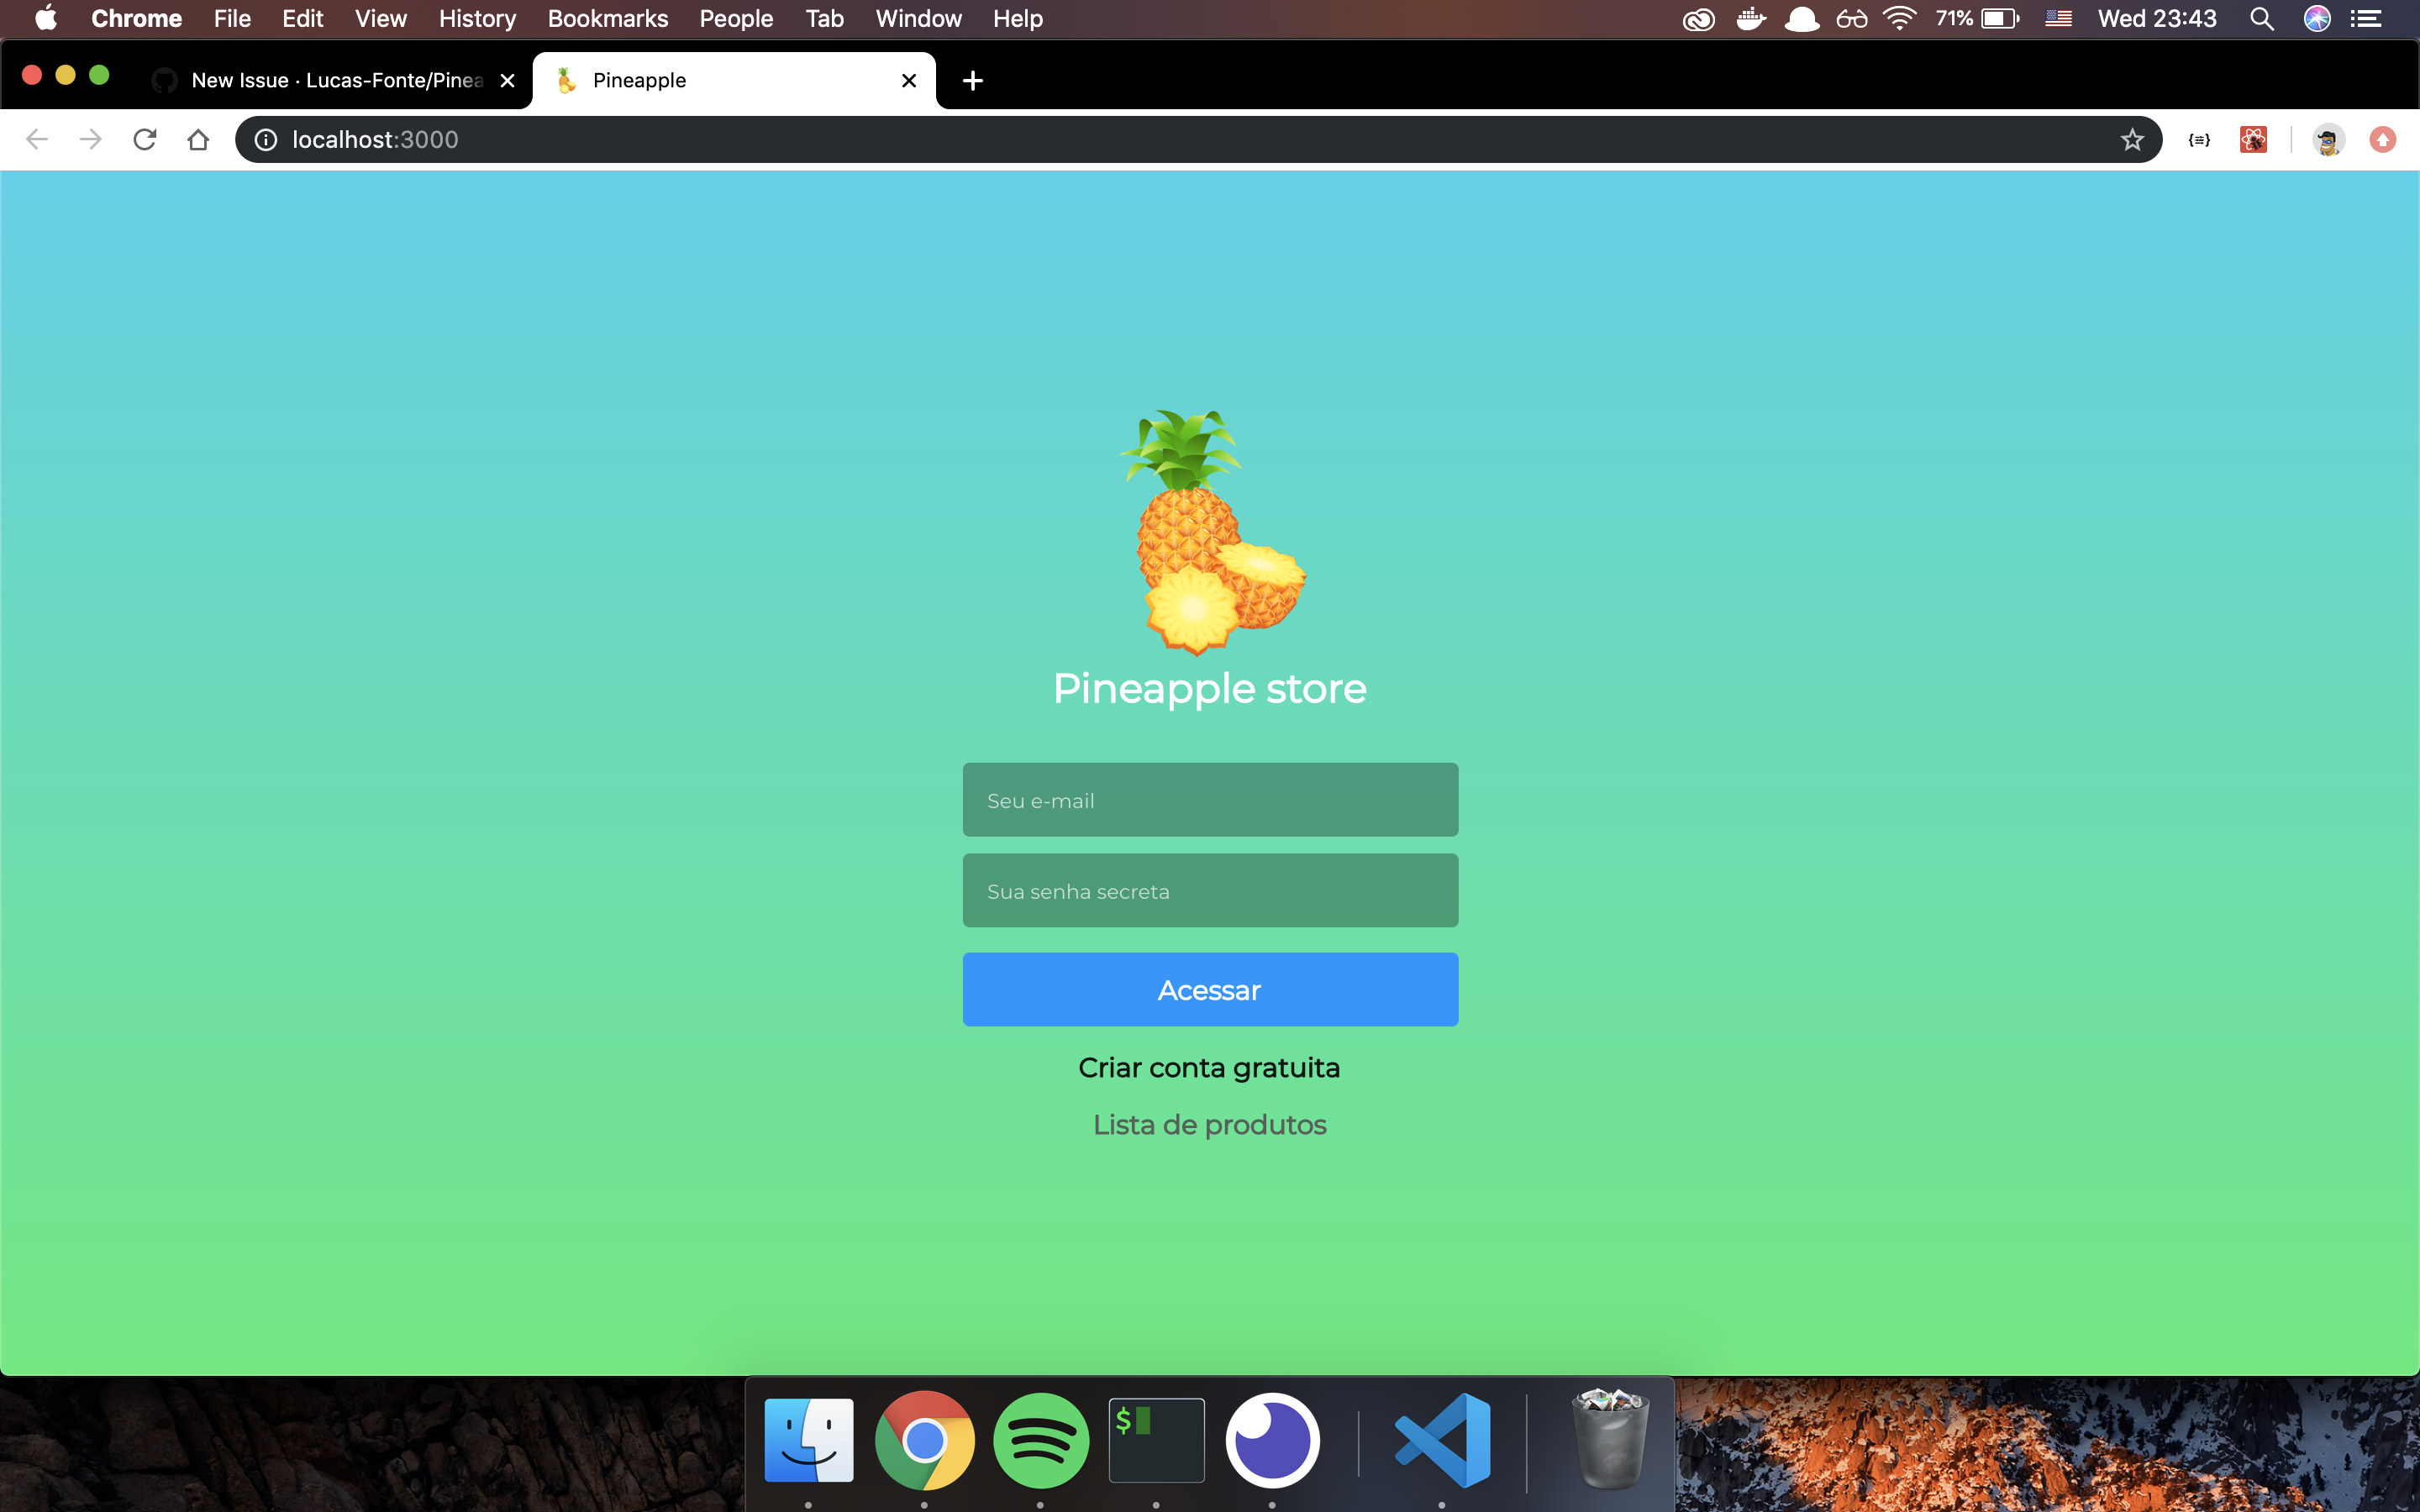The image size is (2420, 1512).
Task: Open the History menu
Action: pyautogui.click(x=477, y=18)
